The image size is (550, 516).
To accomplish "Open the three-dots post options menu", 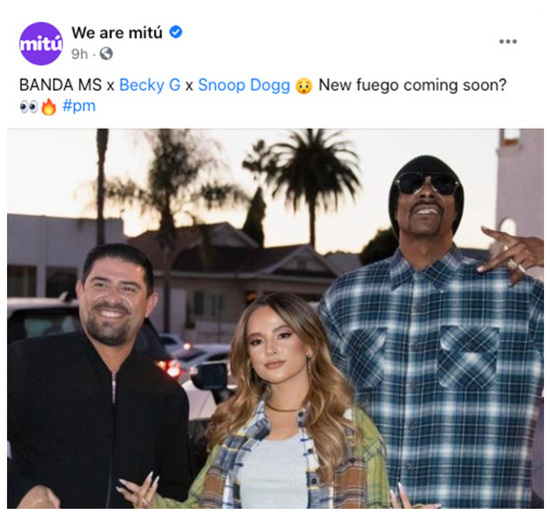I will [508, 41].
